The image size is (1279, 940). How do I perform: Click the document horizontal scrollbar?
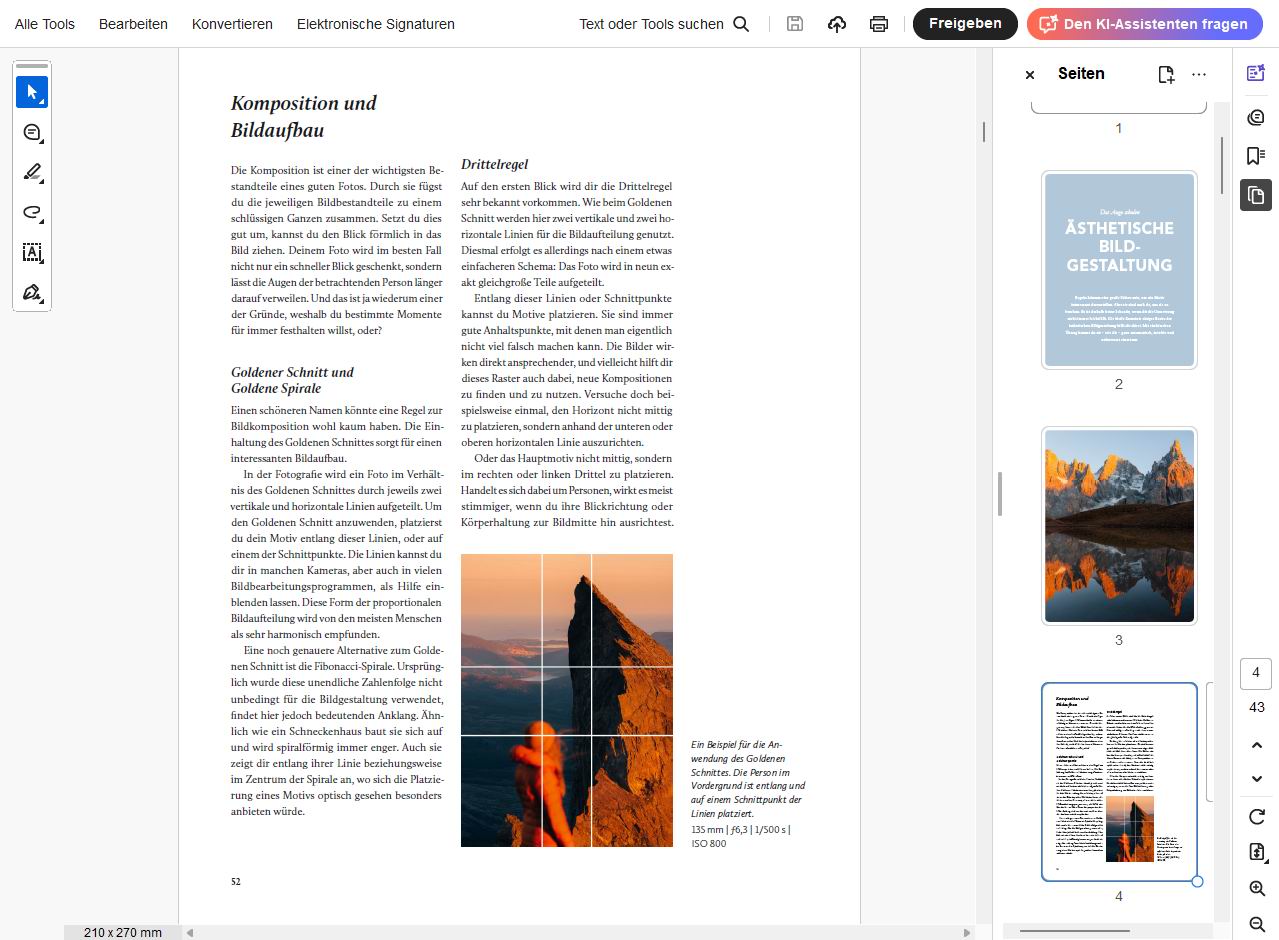(579, 932)
